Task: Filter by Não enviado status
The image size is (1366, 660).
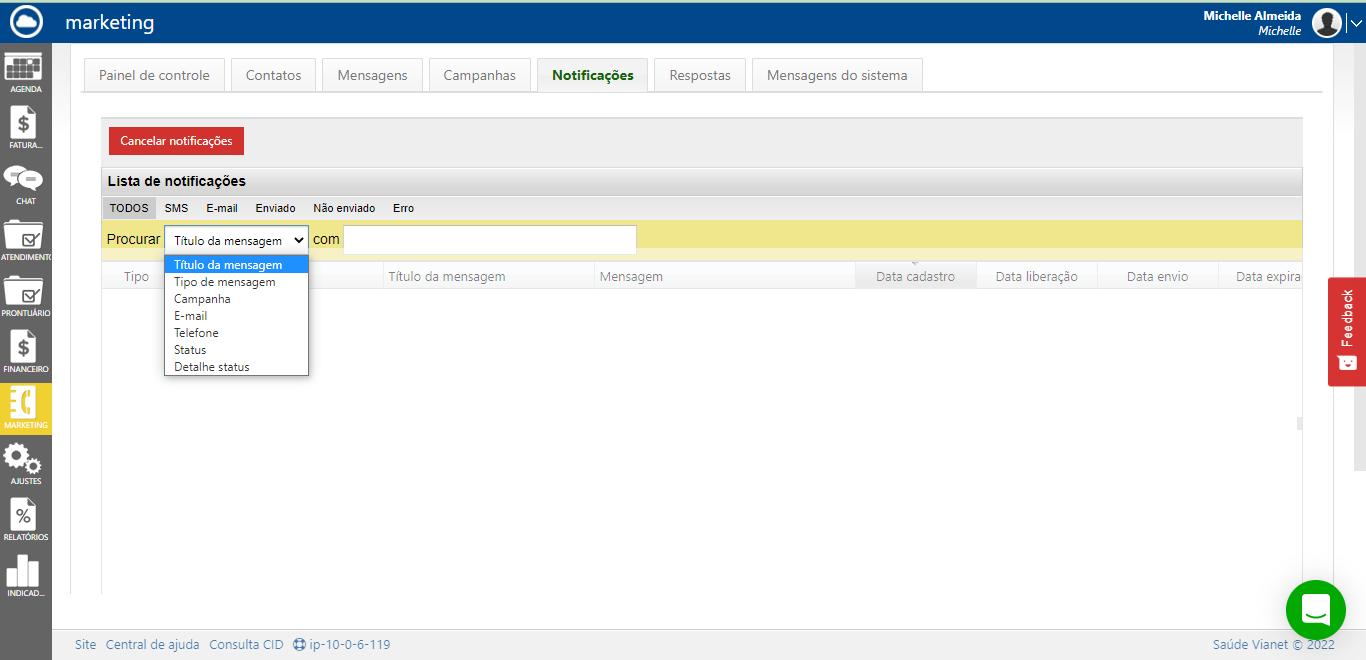Action: pos(344,208)
